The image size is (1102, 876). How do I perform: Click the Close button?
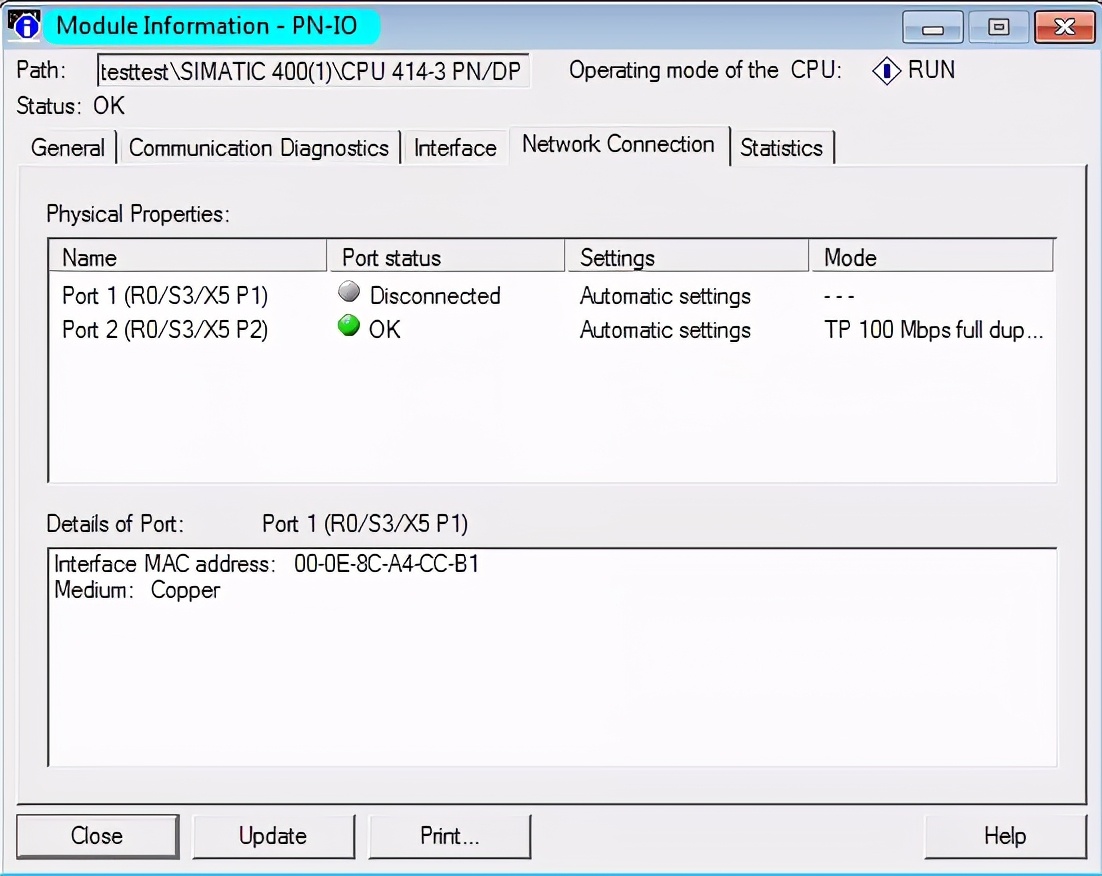pos(97,836)
